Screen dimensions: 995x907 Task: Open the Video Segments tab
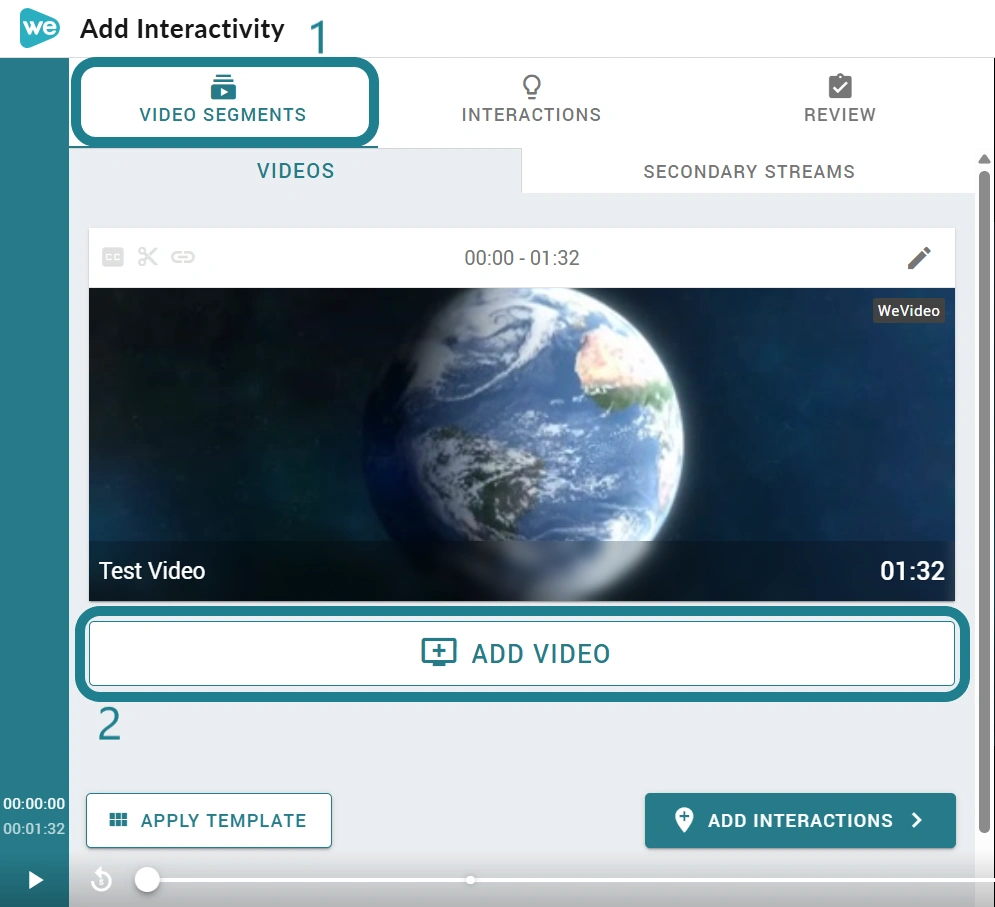[223, 102]
